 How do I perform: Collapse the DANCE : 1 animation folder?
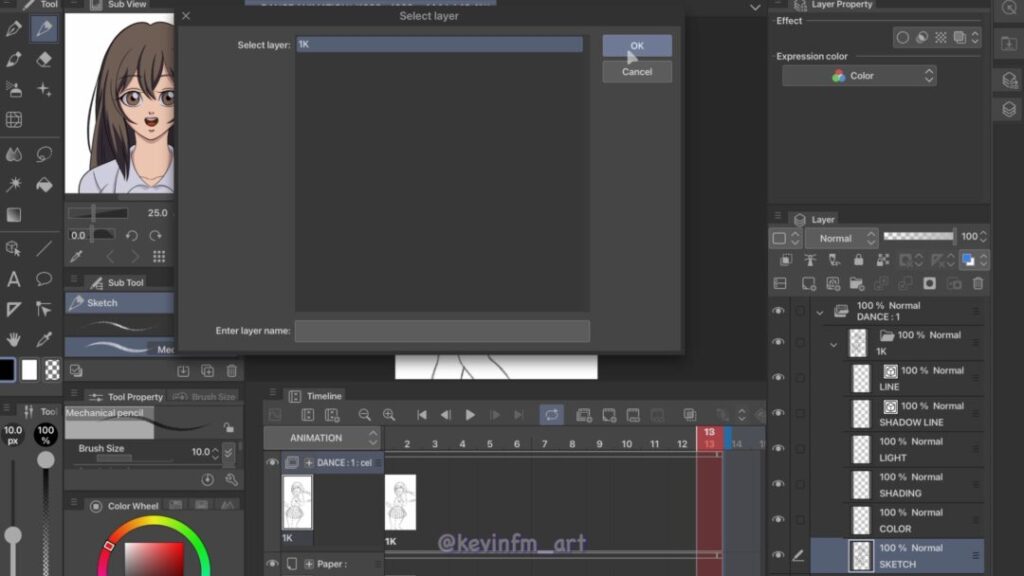820,312
